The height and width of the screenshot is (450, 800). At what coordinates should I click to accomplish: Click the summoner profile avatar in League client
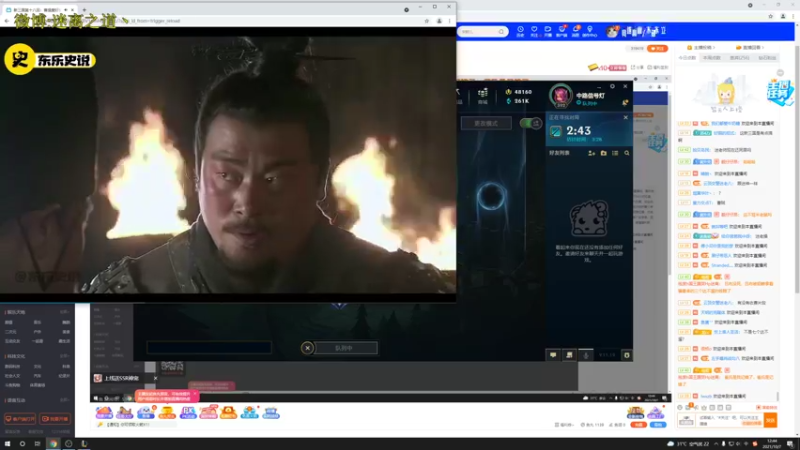click(x=561, y=95)
